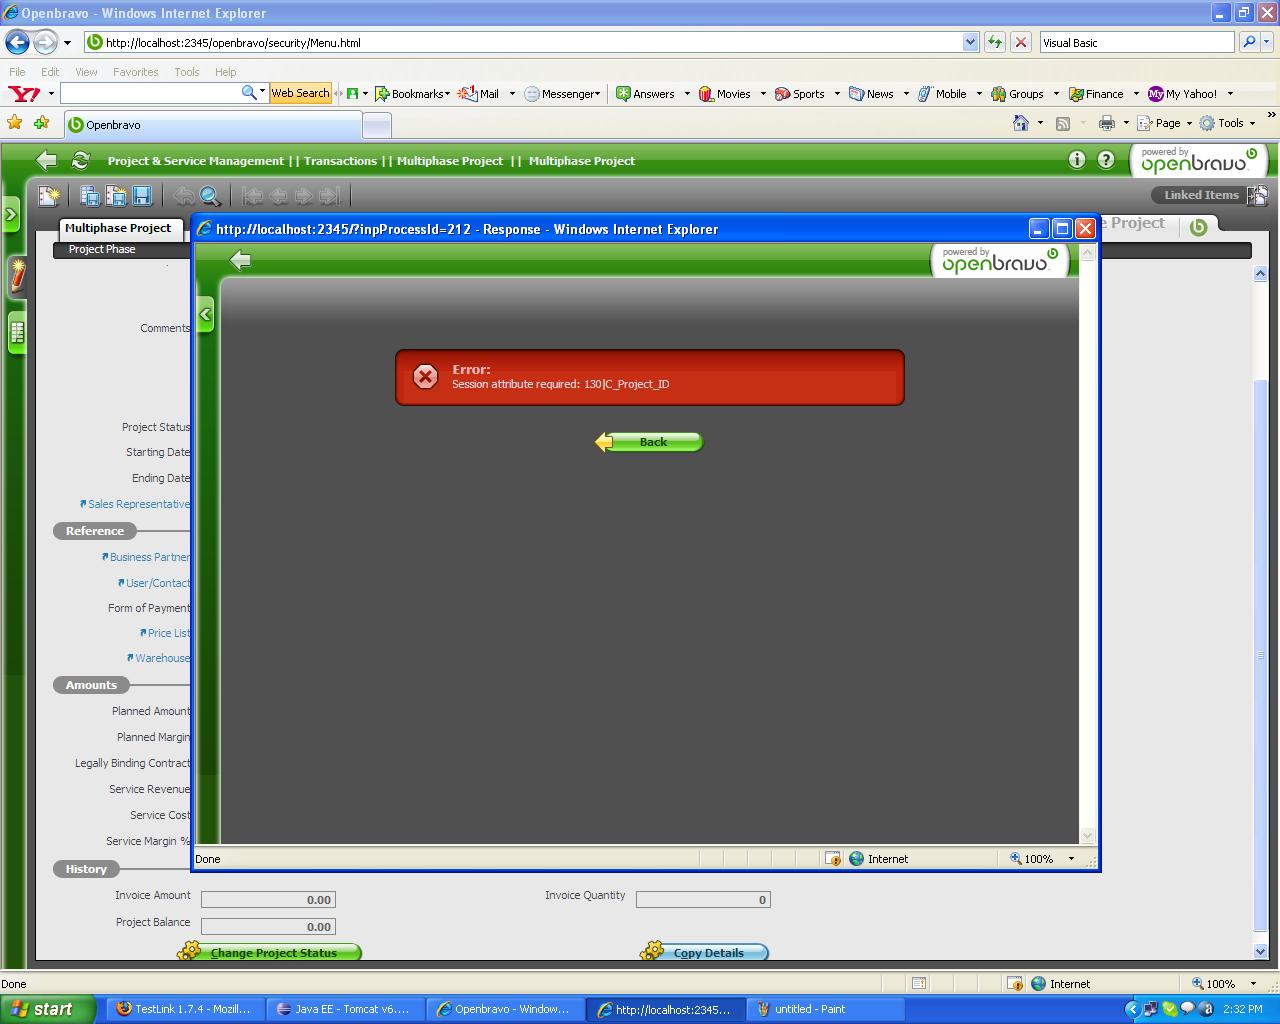Open the Page dropdown menu
The image size is (1280, 1024).
1165,123
